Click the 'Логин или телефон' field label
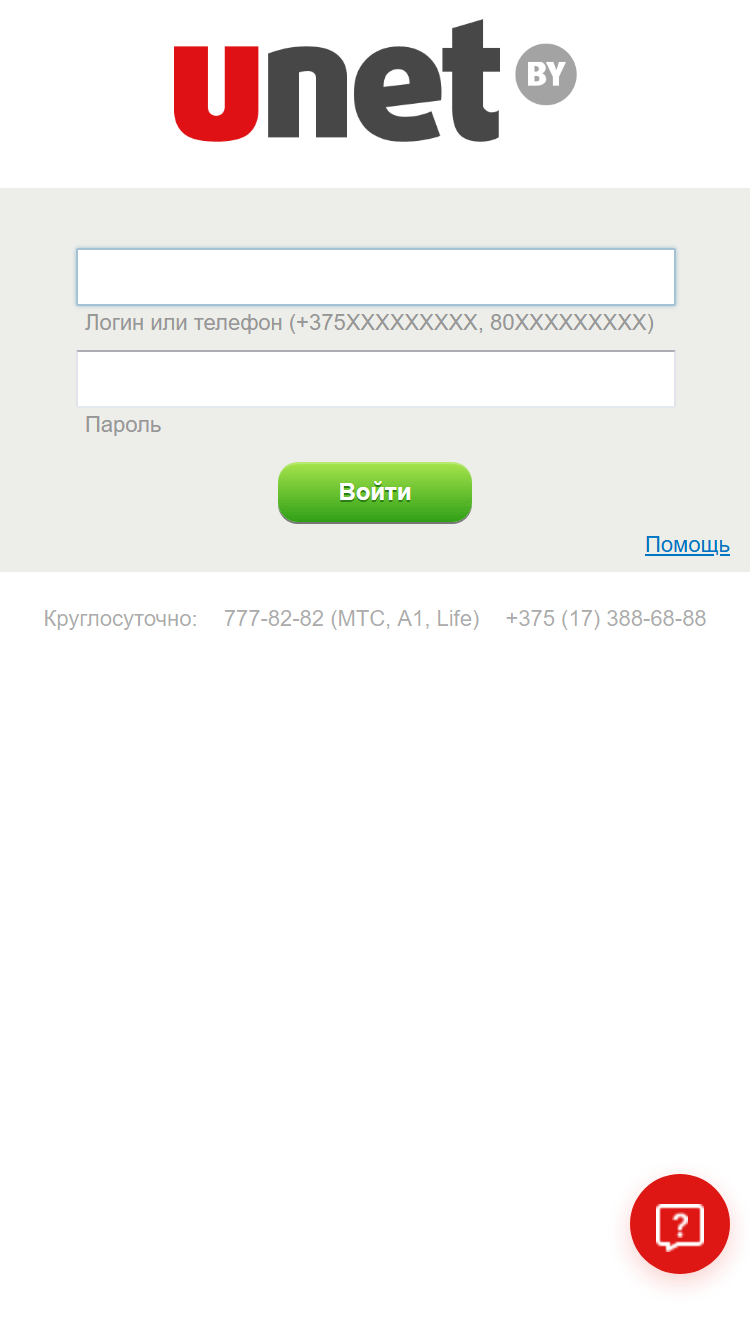Image resolution: width=750 pixels, height=1334 pixels. click(x=184, y=323)
